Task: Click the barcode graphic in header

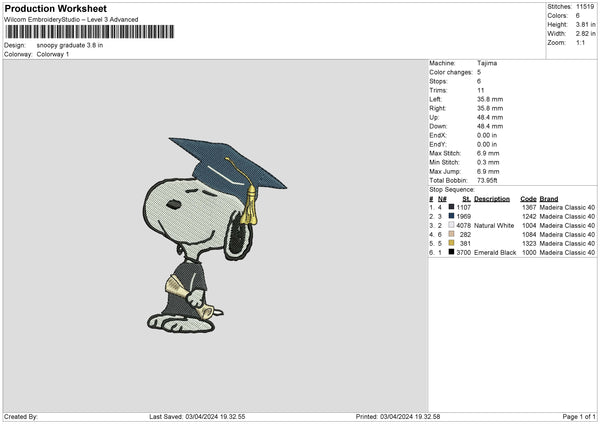Action: (x=90, y=32)
